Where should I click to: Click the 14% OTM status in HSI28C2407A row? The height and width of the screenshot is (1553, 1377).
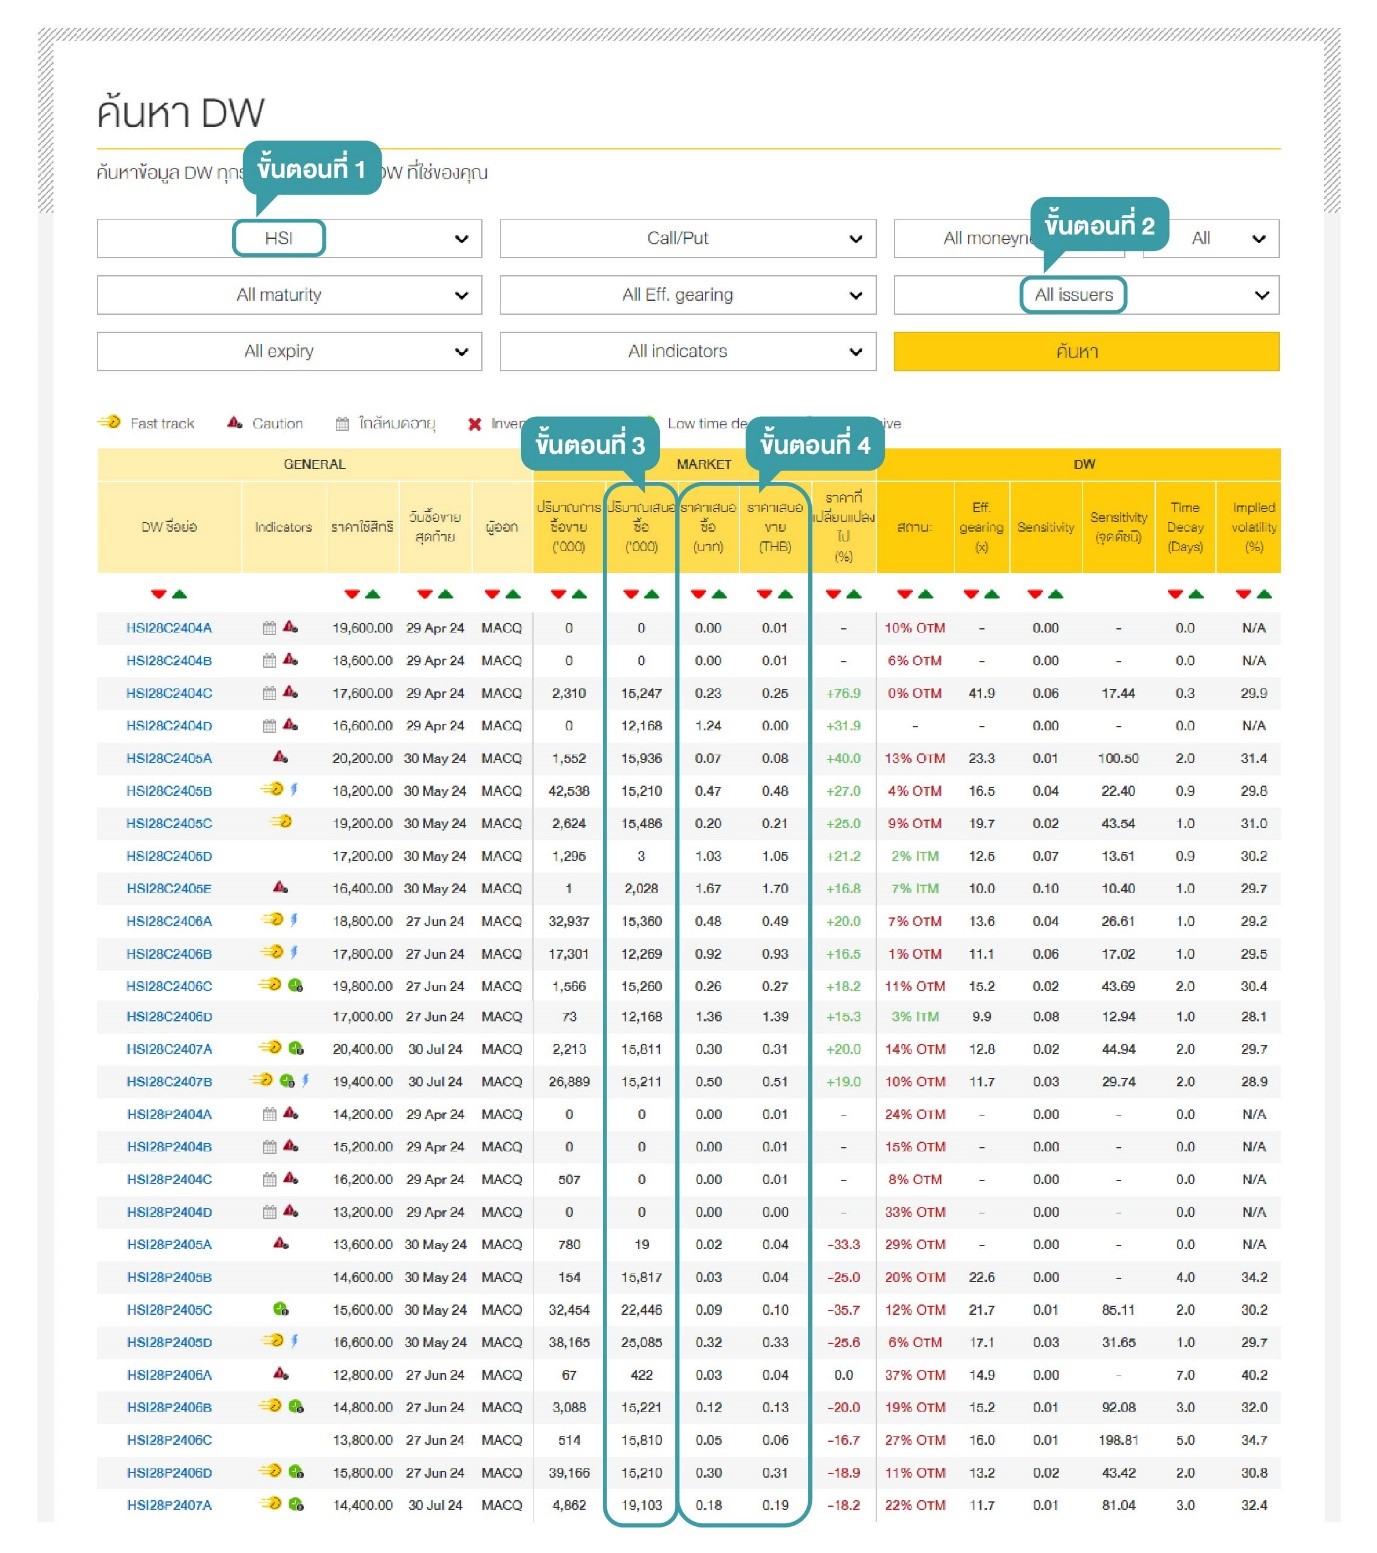914,1050
